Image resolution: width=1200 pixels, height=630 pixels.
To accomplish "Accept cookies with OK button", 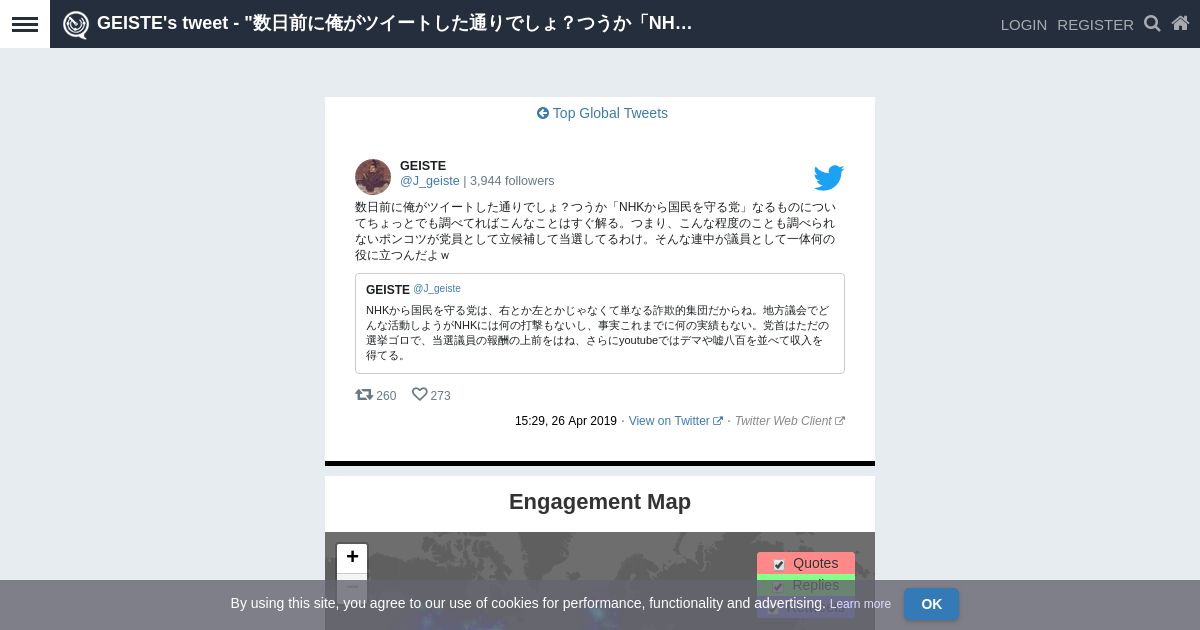I will [931, 604].
